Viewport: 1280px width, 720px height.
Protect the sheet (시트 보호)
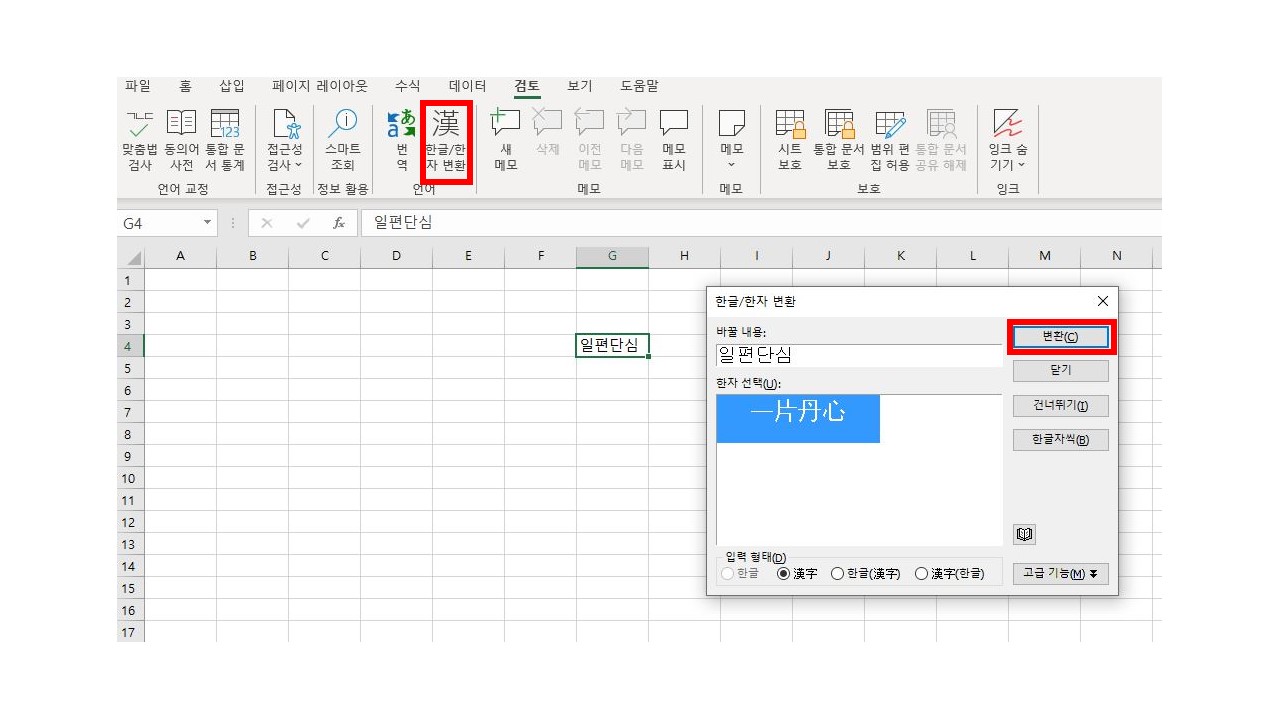(790, 140)
